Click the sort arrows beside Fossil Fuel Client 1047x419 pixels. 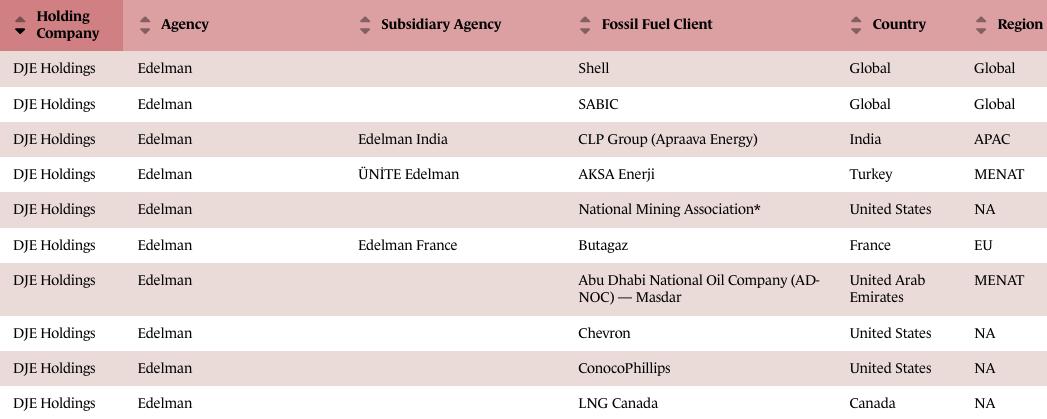(585, 25)
